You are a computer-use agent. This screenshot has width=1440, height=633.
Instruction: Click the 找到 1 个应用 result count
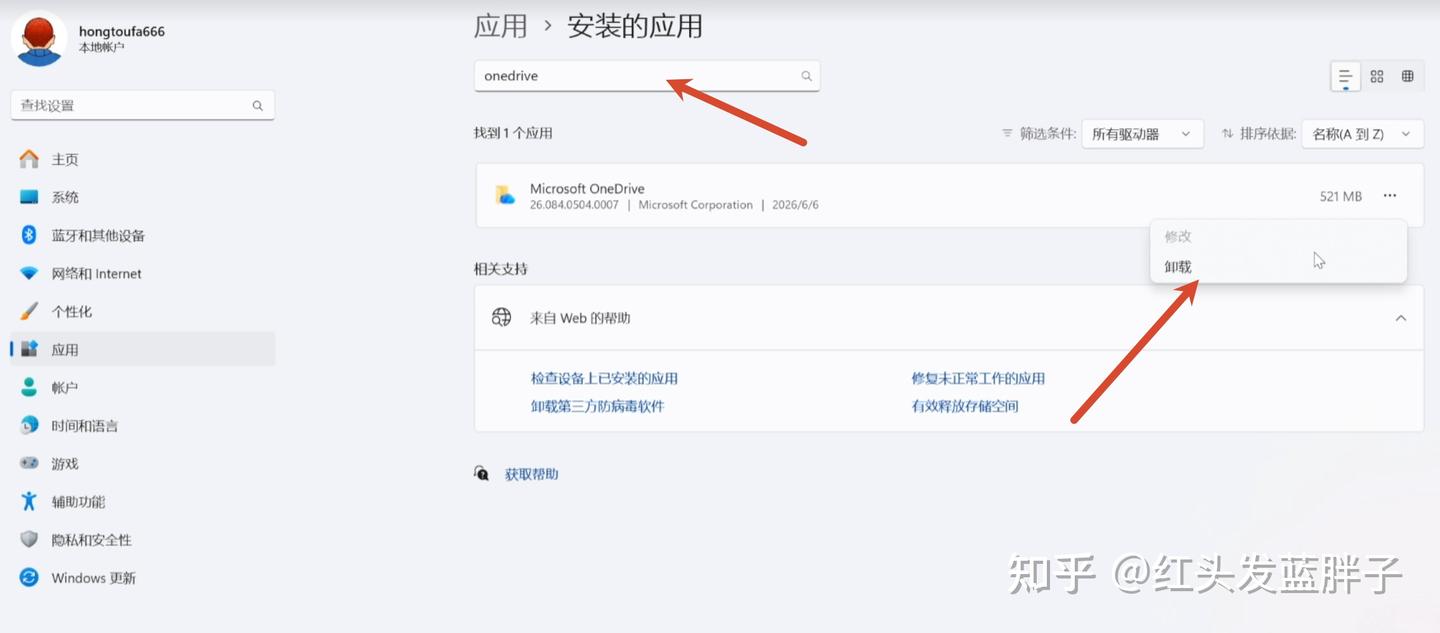coord(513,133)
